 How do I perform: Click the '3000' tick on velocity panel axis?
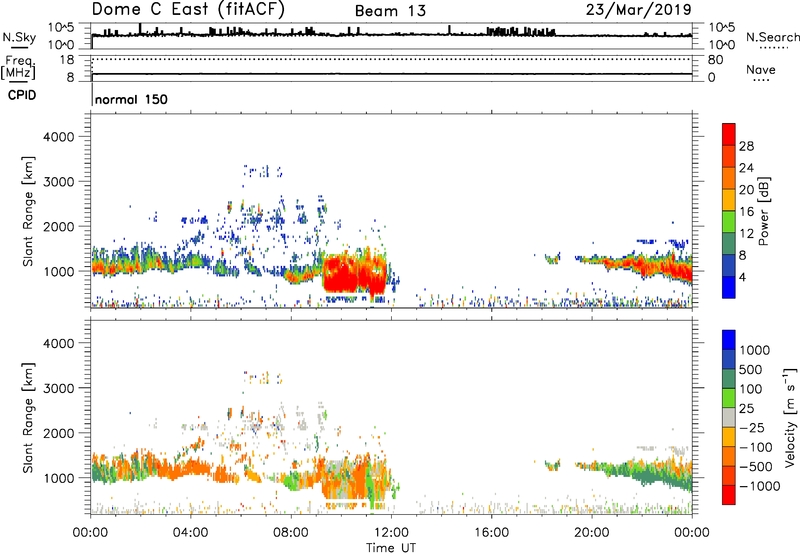(x=59, y=388)
